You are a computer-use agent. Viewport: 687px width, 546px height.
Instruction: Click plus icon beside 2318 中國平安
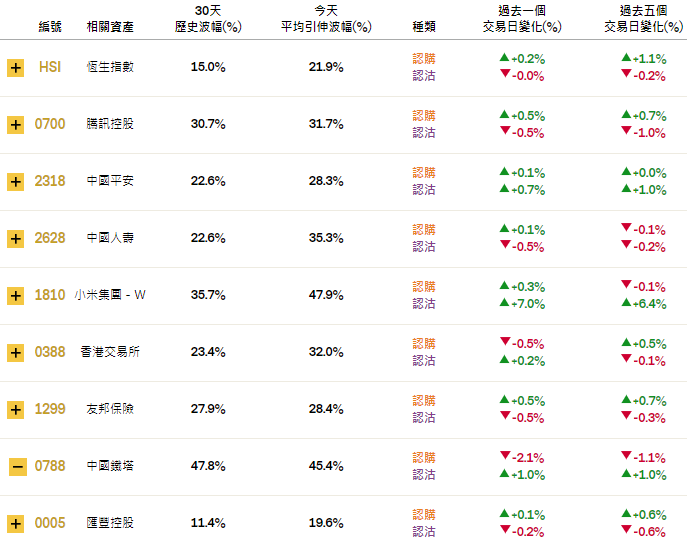tap(15, 182)
